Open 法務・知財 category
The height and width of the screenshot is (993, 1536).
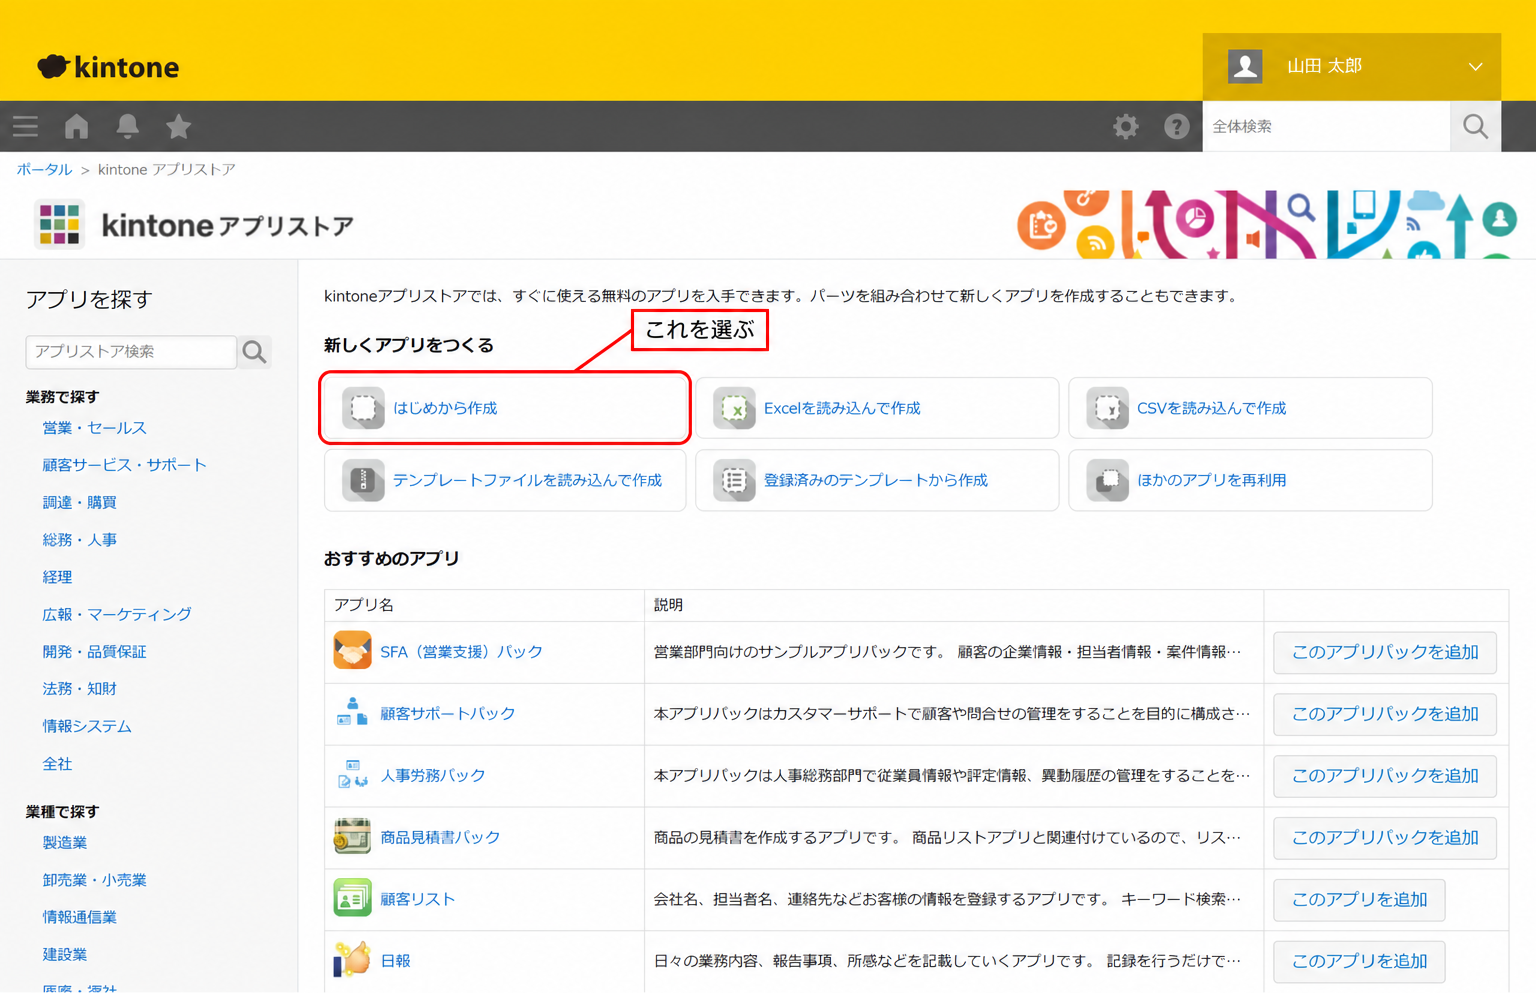pyautogui.click(x=79, y=689)
